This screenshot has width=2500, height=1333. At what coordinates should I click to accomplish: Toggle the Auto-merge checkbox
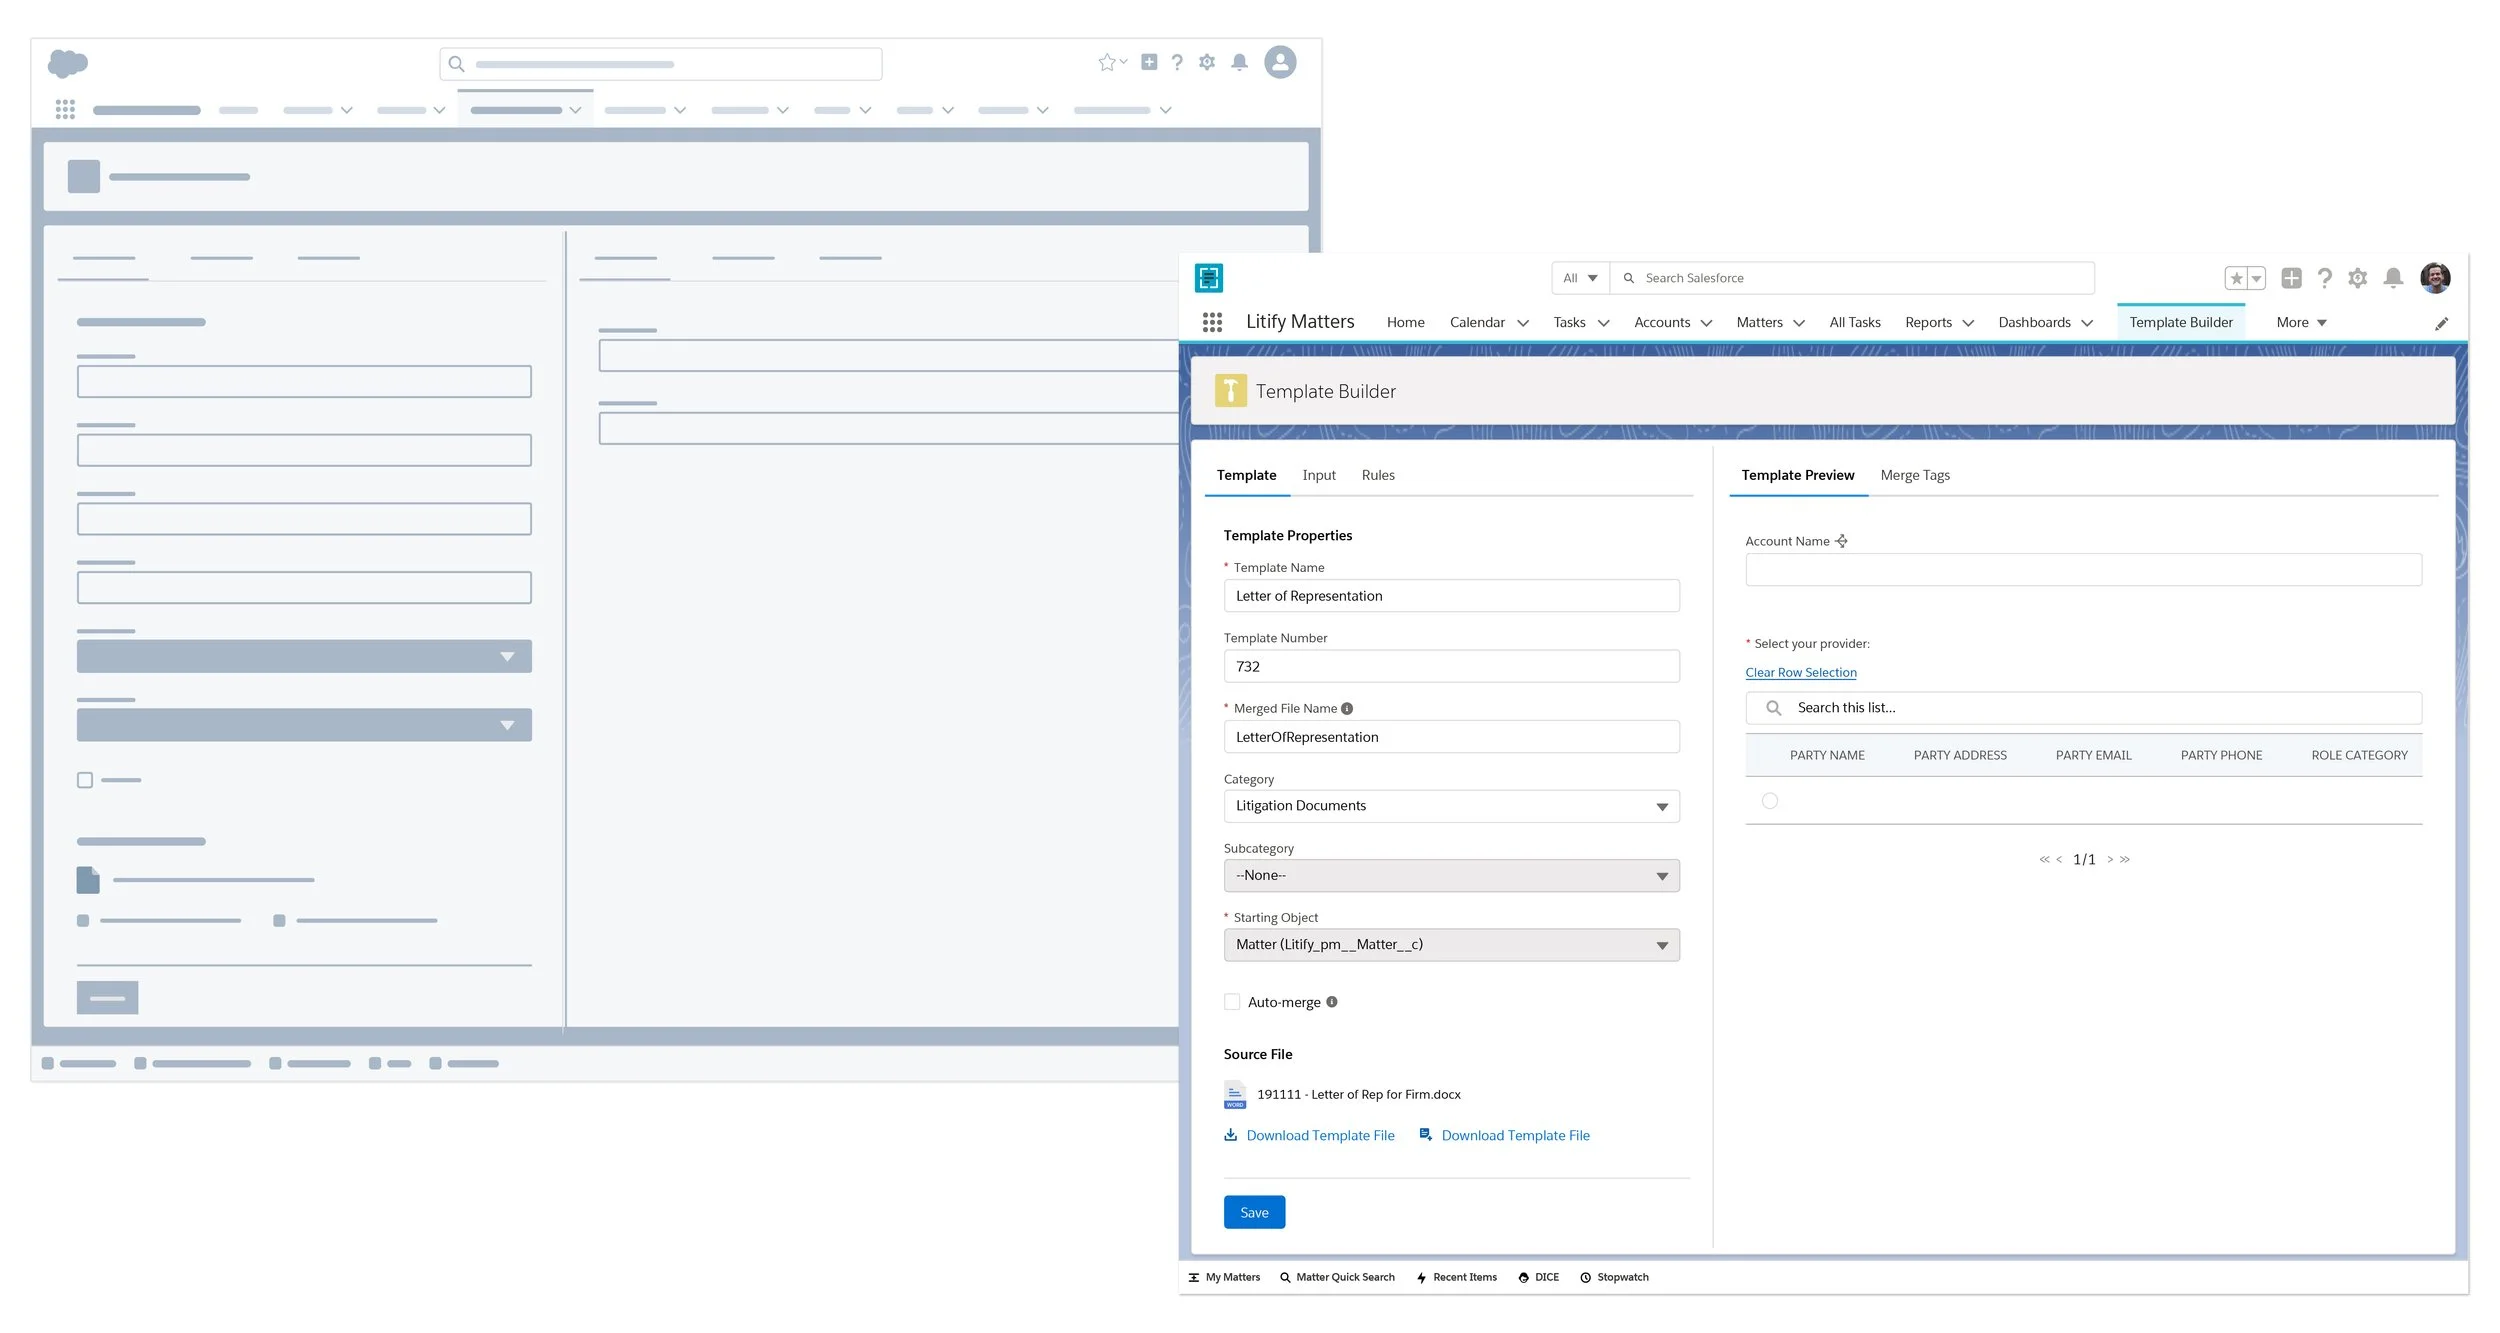pyautogui.click(x=1232, y=1002)
